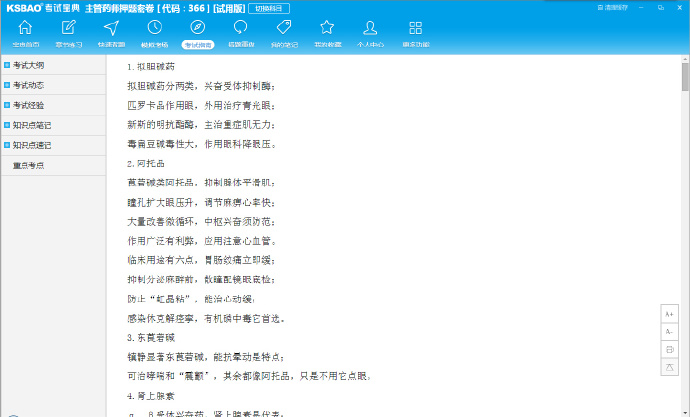Image resolution: width=690 pixels, height=417 pixels.
Task: Increase font size with A+ button
Action: (x=669, y=314)
